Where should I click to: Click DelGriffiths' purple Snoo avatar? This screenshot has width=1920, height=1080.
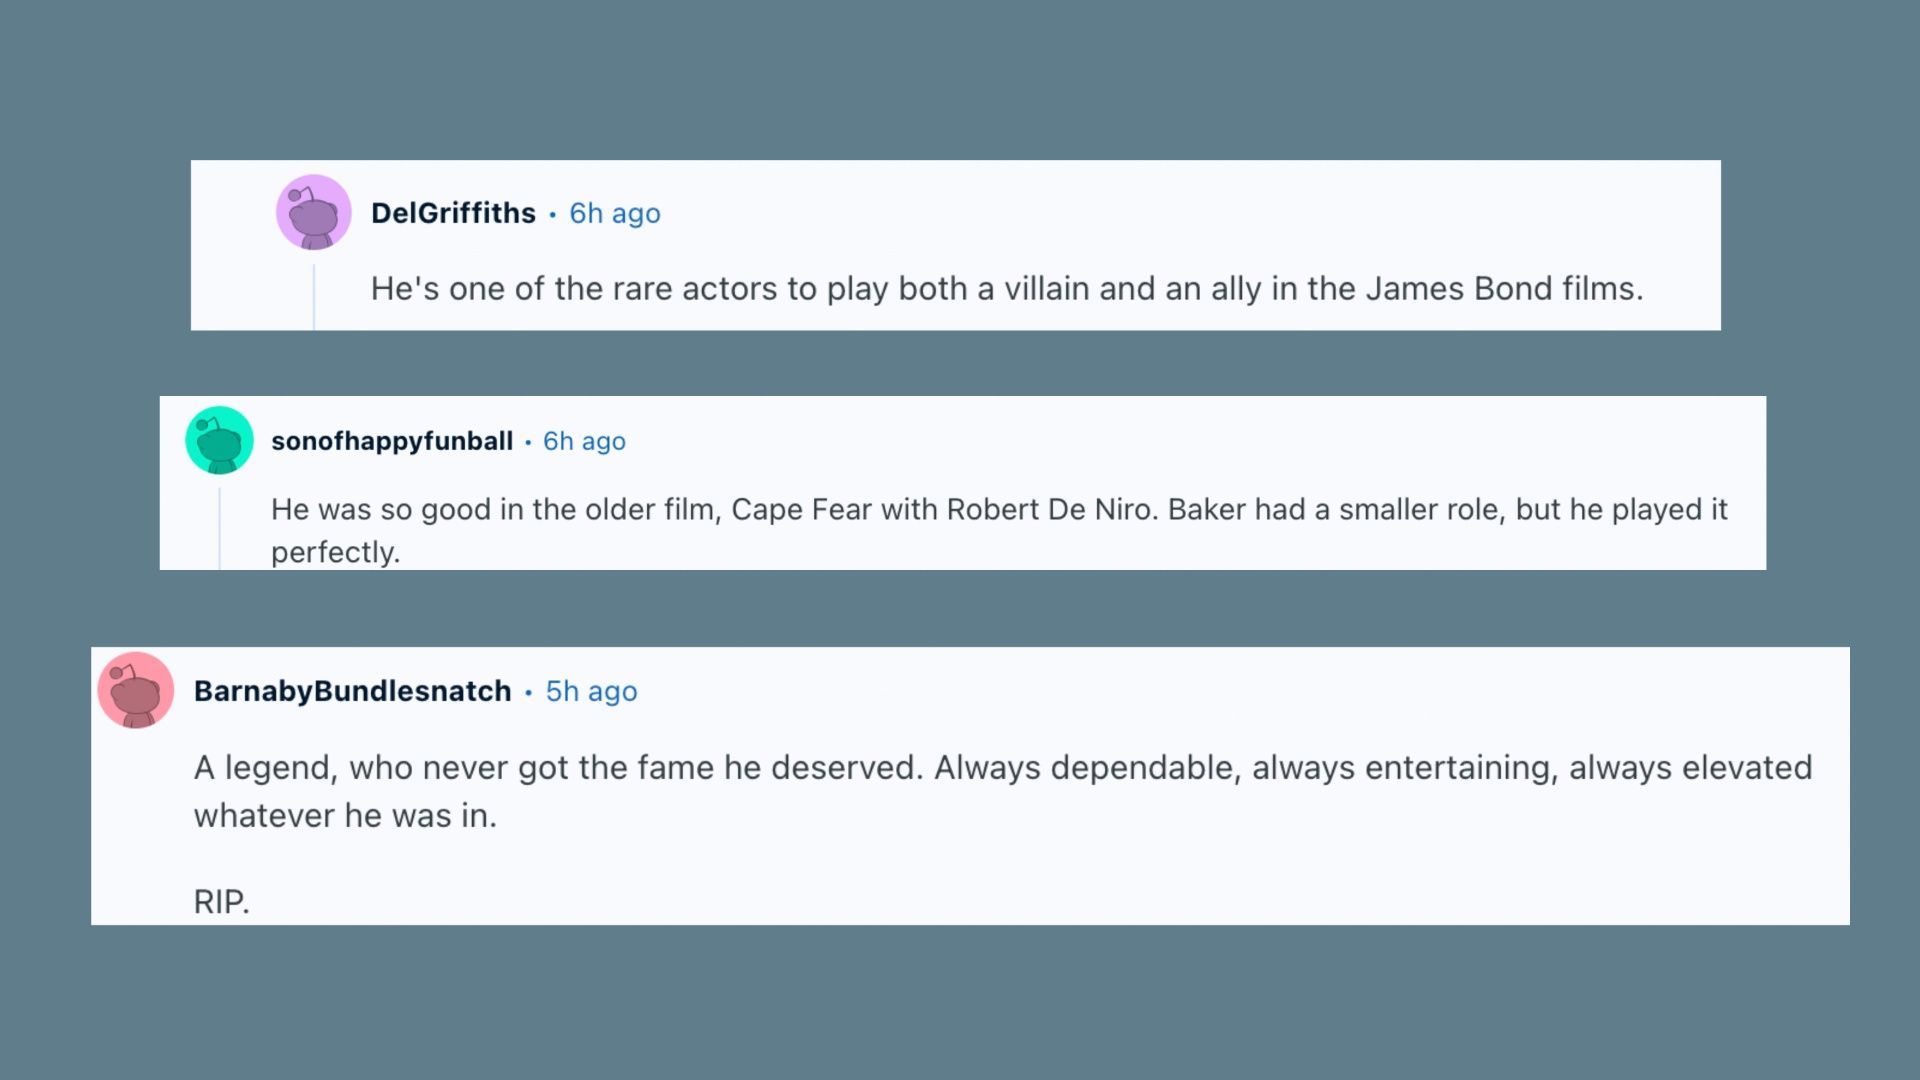tap(313, 213)
